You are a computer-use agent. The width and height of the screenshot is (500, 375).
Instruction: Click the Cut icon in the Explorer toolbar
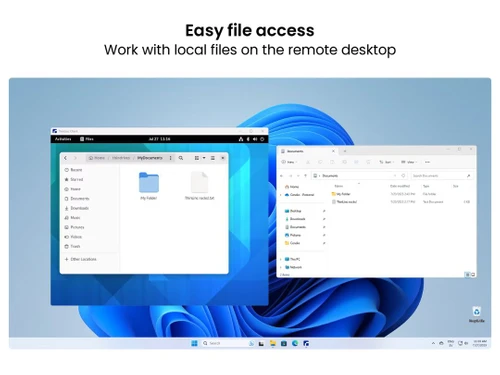308,162
